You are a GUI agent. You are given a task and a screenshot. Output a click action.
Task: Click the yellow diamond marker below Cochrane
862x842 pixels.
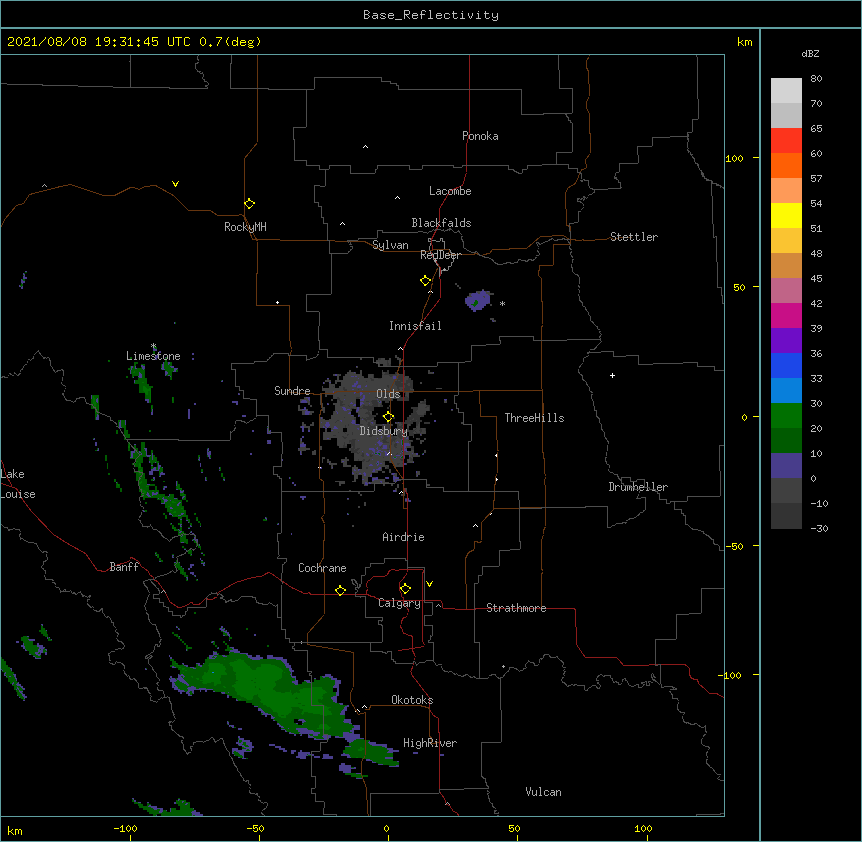(340, 590)
